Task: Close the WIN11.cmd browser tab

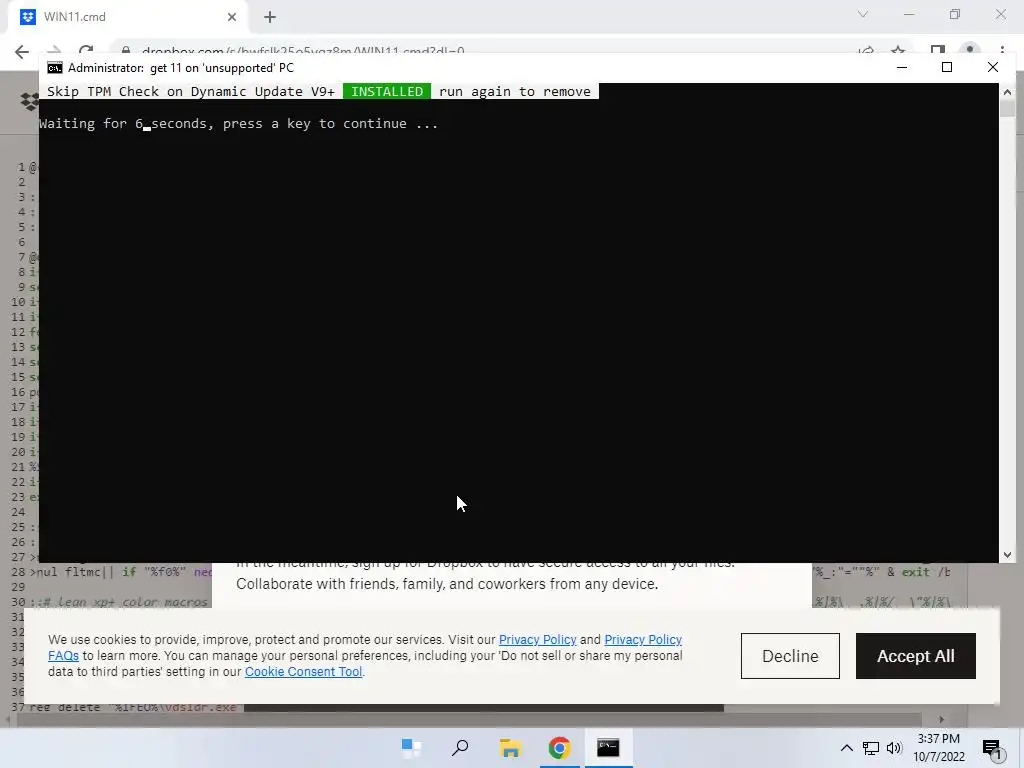Action: (232, 17)
